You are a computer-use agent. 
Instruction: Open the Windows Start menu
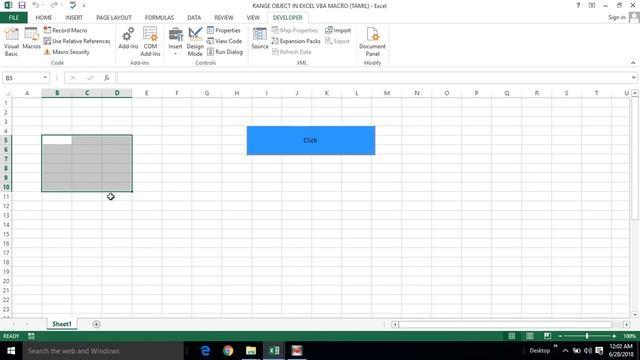pyautogui.click(x=11, y=351)
